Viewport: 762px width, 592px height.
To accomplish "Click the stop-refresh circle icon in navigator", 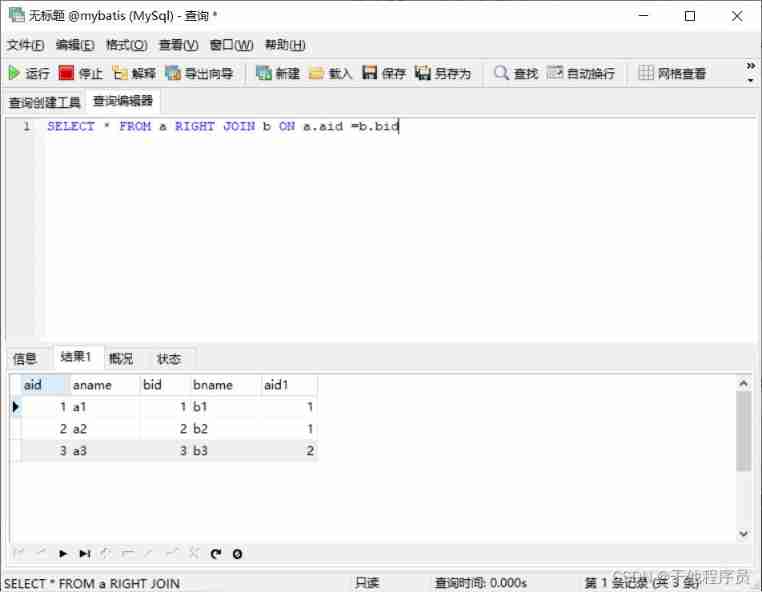I will (x=237, y=554).
